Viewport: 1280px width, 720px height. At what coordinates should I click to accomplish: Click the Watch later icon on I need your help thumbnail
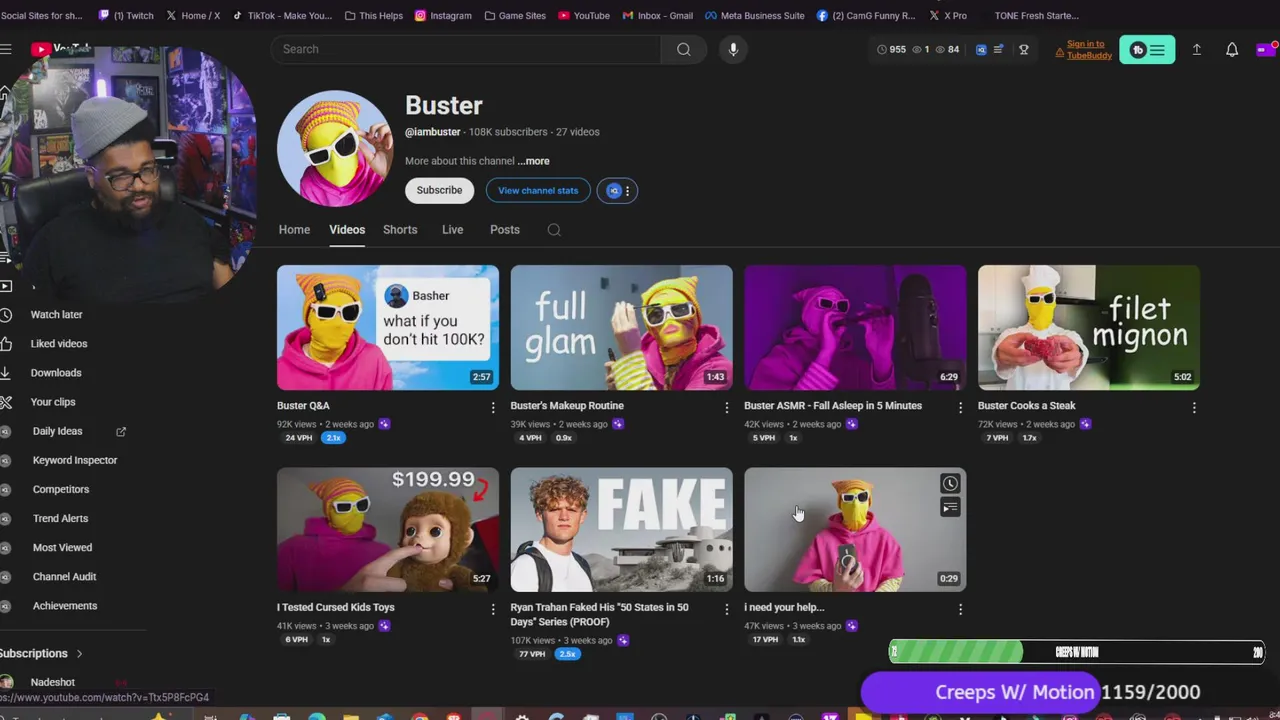point(950,484)
